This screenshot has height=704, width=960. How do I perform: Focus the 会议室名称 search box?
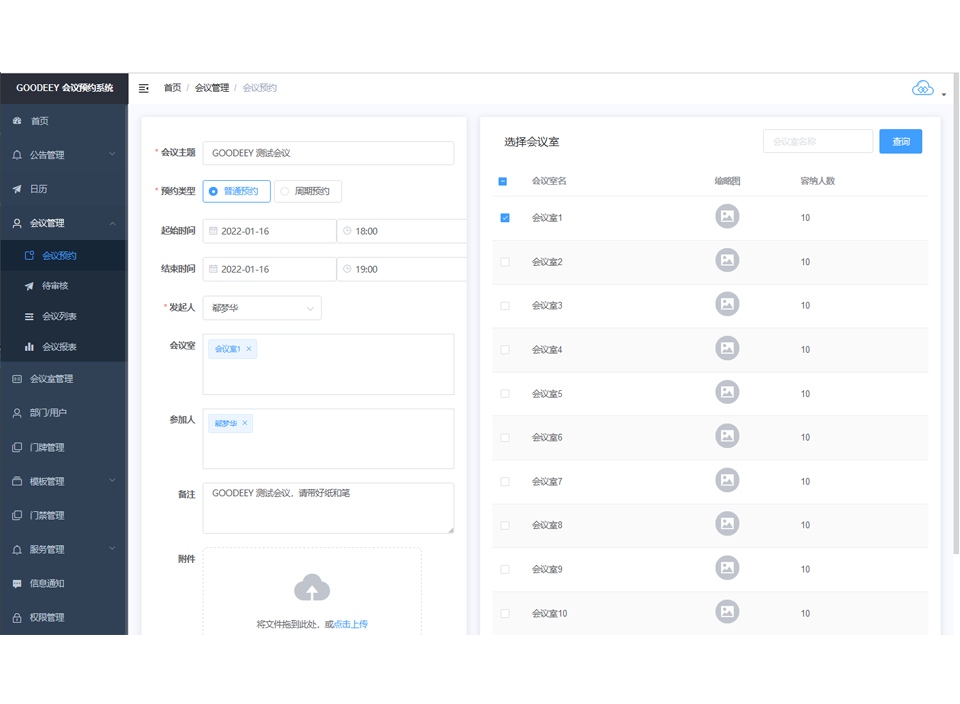point(818,141)
